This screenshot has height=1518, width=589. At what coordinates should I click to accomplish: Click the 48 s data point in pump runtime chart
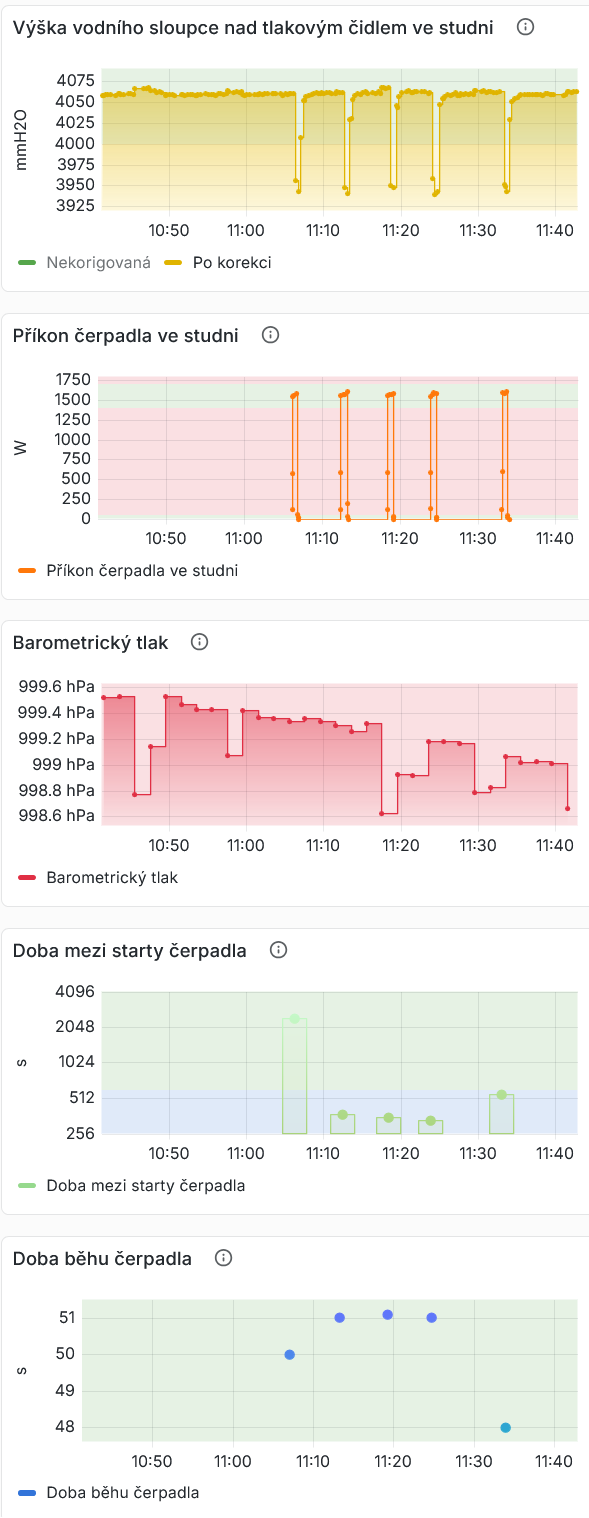point(506,1428)
